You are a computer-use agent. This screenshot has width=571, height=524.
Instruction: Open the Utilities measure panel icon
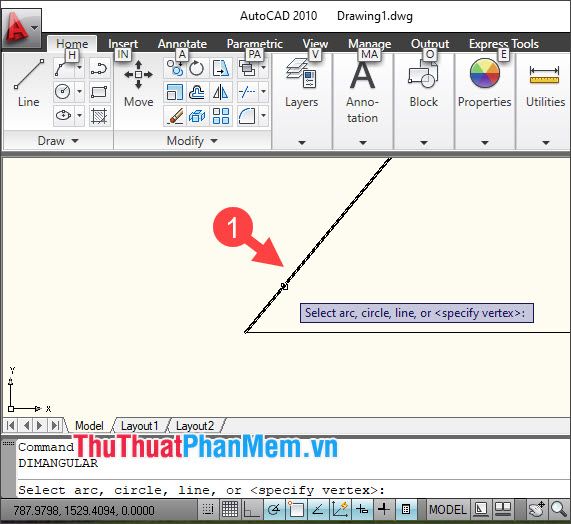pyautogui.click(x=544, y=75)
